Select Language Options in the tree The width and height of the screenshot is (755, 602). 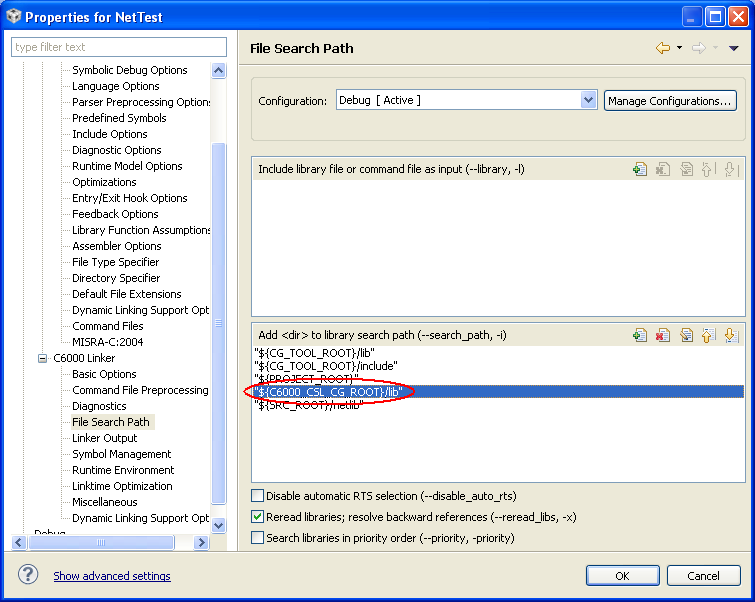click(x=116, y=86)
